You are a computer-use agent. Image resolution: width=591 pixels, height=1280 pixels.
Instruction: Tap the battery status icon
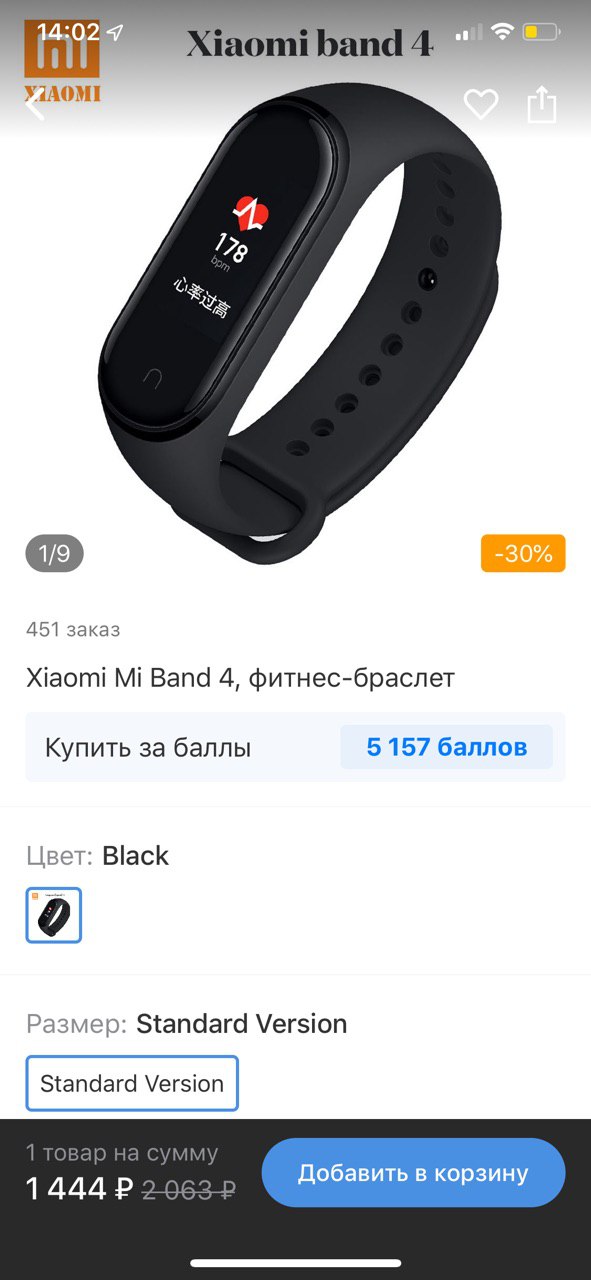pyautogui.click(x=542, y=32)
